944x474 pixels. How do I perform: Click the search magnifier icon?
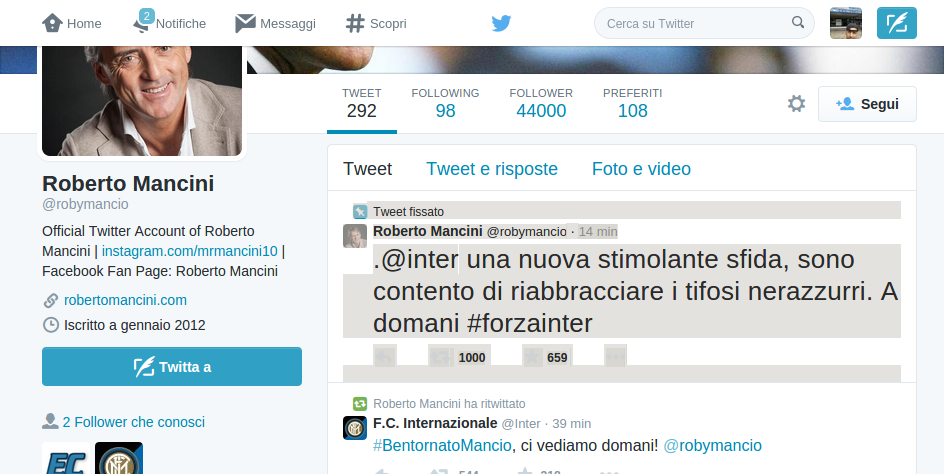tap(797, 22)
